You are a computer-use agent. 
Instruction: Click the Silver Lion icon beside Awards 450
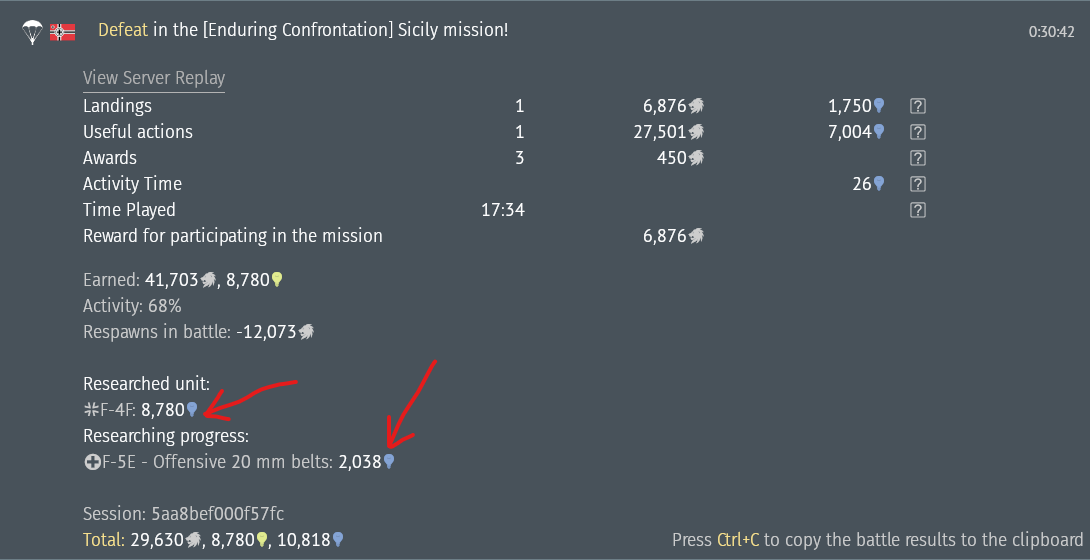(x=696, y=158)
